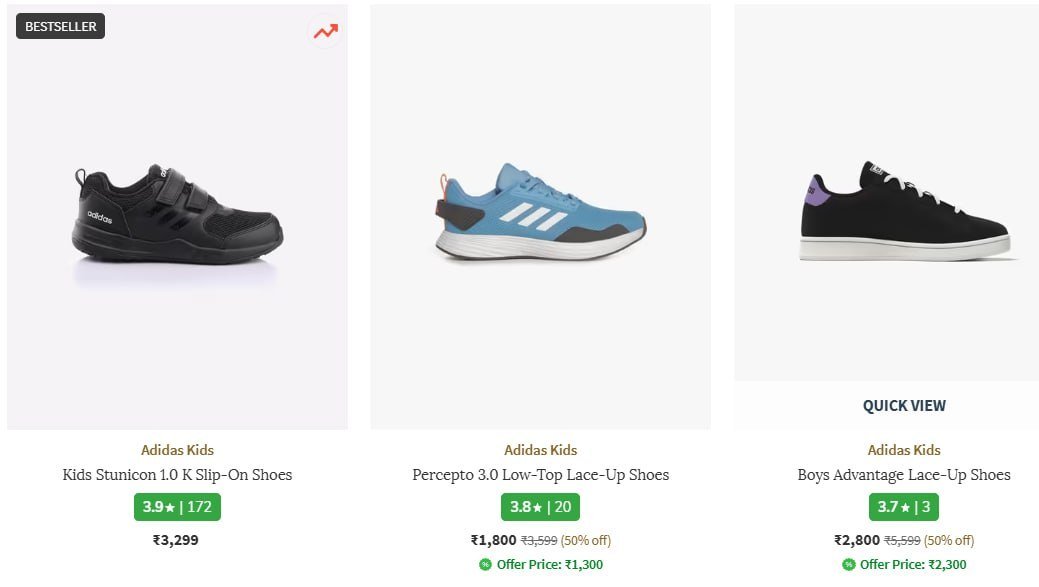1039x587 pixels.
Task: Click the trending arrow icon on first product
Action: click(325, 31)
